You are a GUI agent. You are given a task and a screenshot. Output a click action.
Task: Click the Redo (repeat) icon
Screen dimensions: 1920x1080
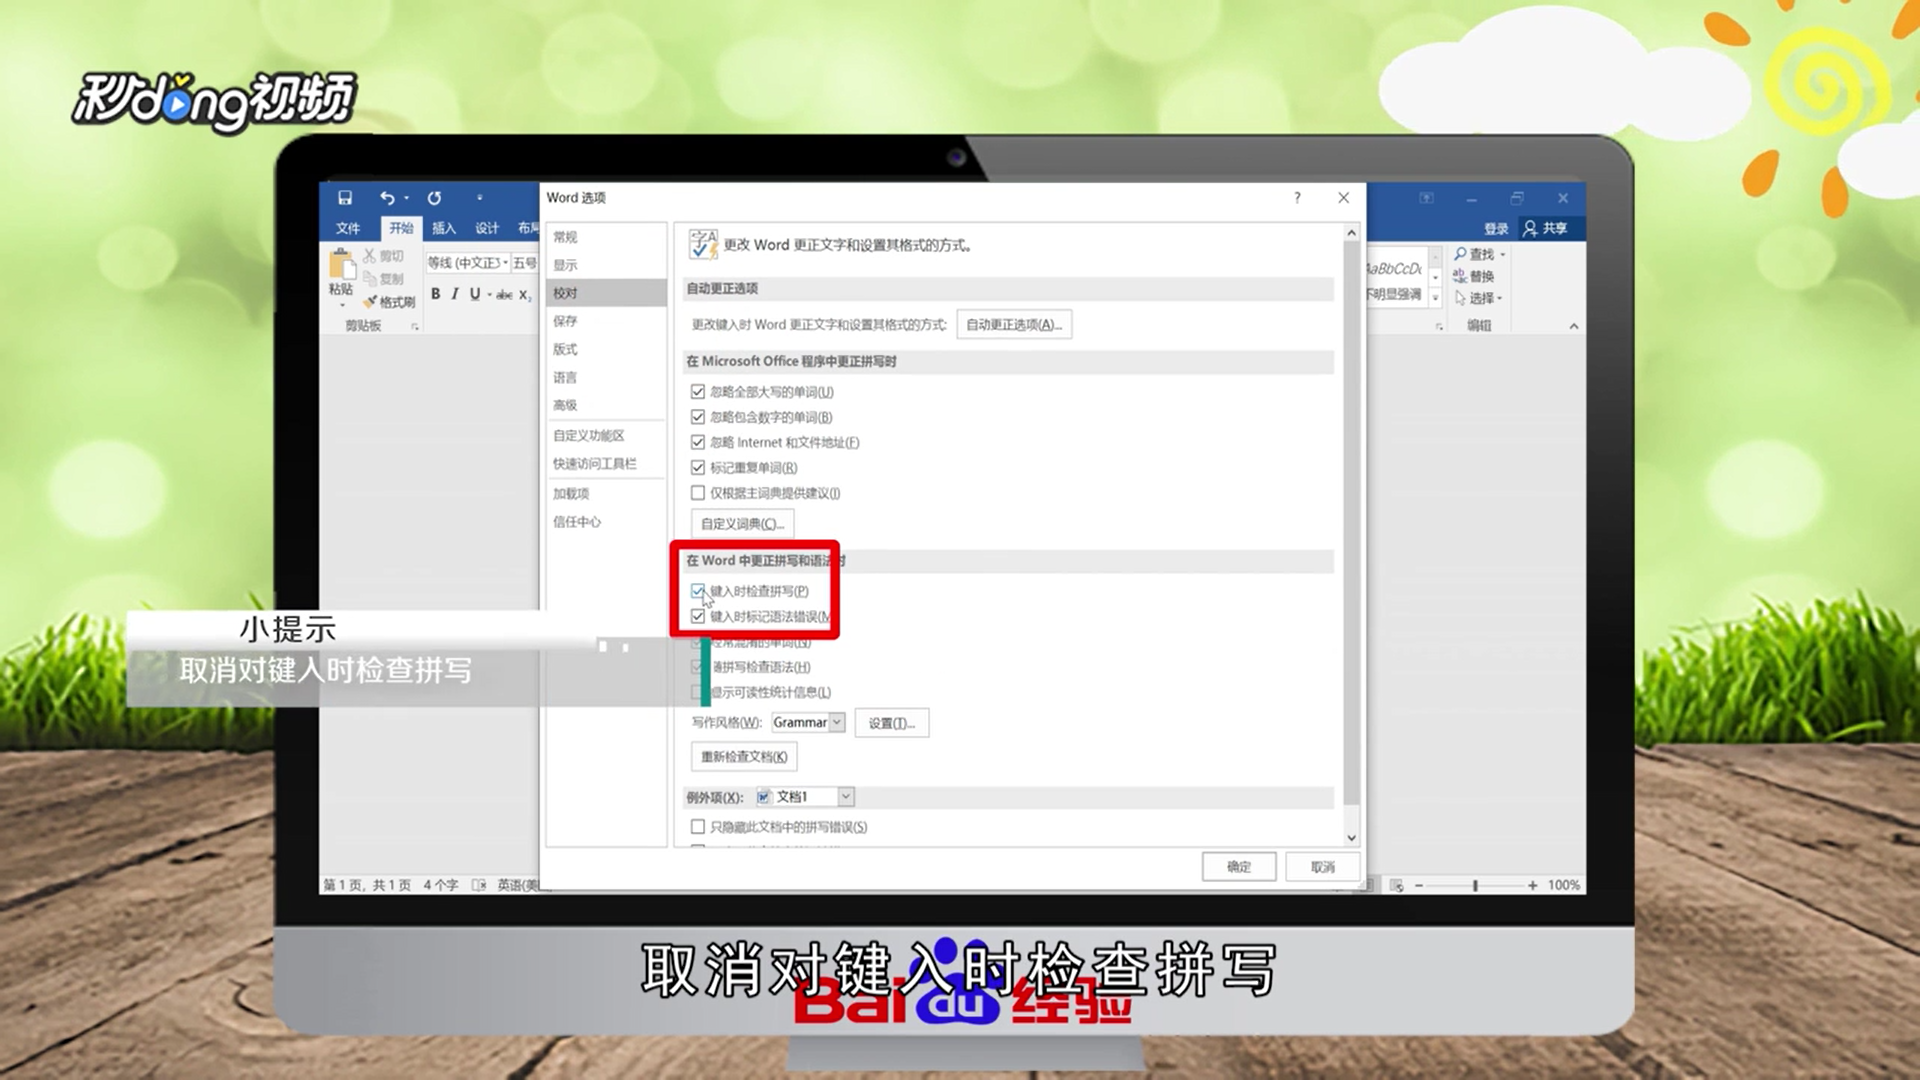[x=434, y=198]
